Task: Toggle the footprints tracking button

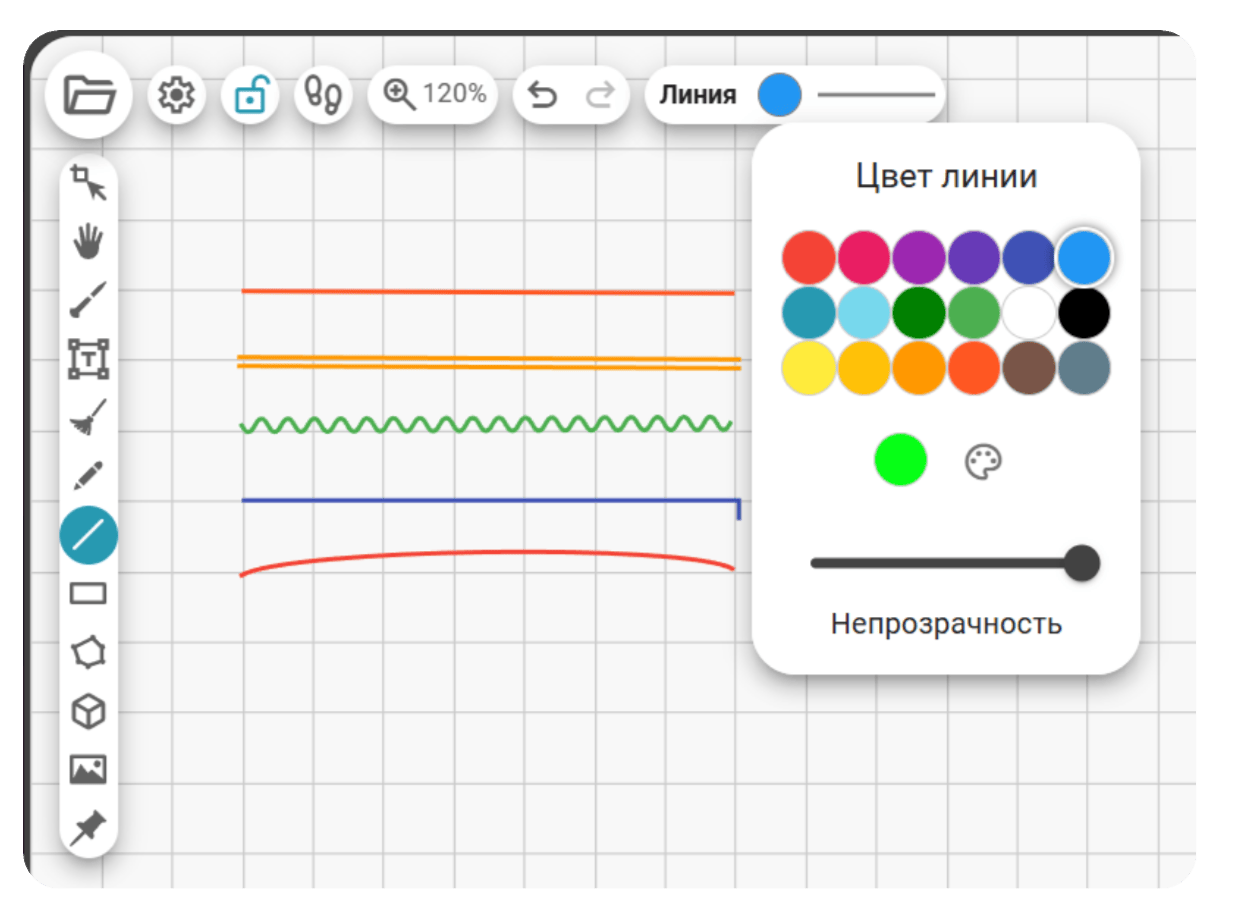Action: 323,95
